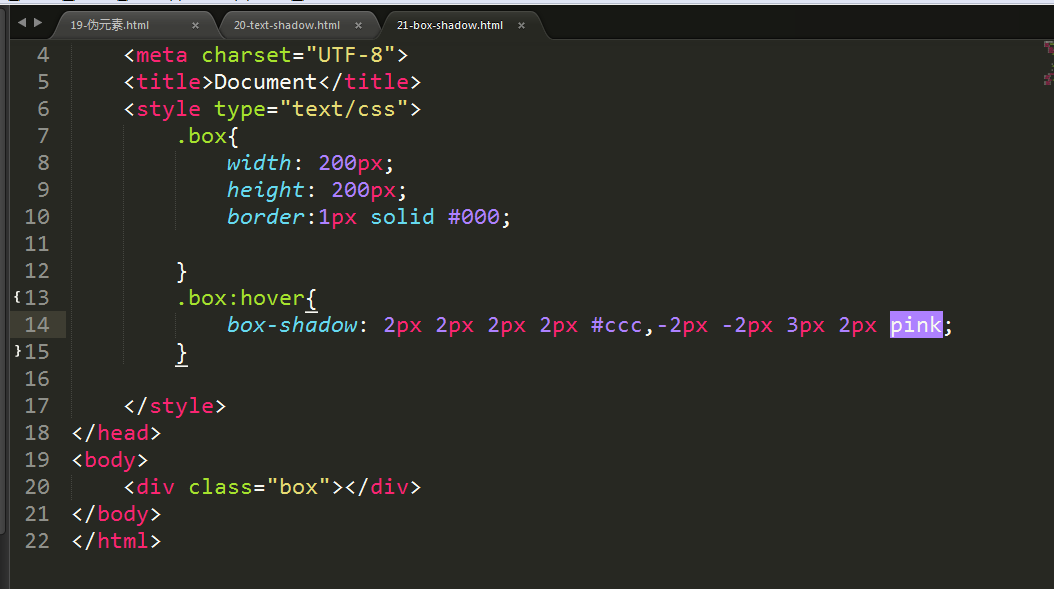Click the highlighted word pink
The image size is (1054, 589).
pyautogui.click(x=916, y=325)
